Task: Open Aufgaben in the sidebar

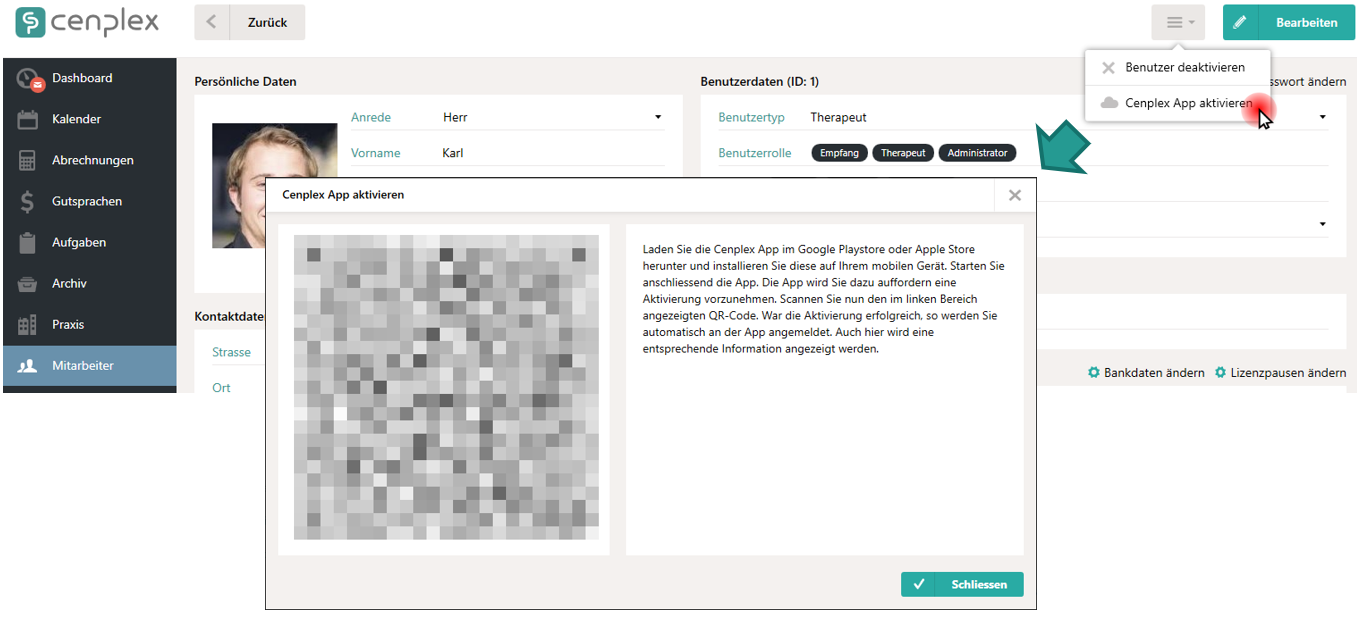Action: pyautogui.click(x=90, y=242)
